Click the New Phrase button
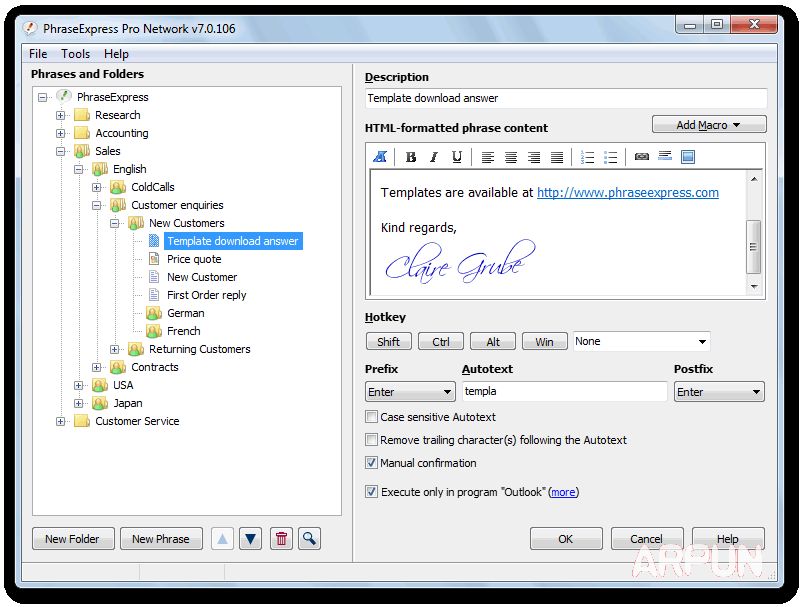 pyautogui.click(x=161, y=539)
